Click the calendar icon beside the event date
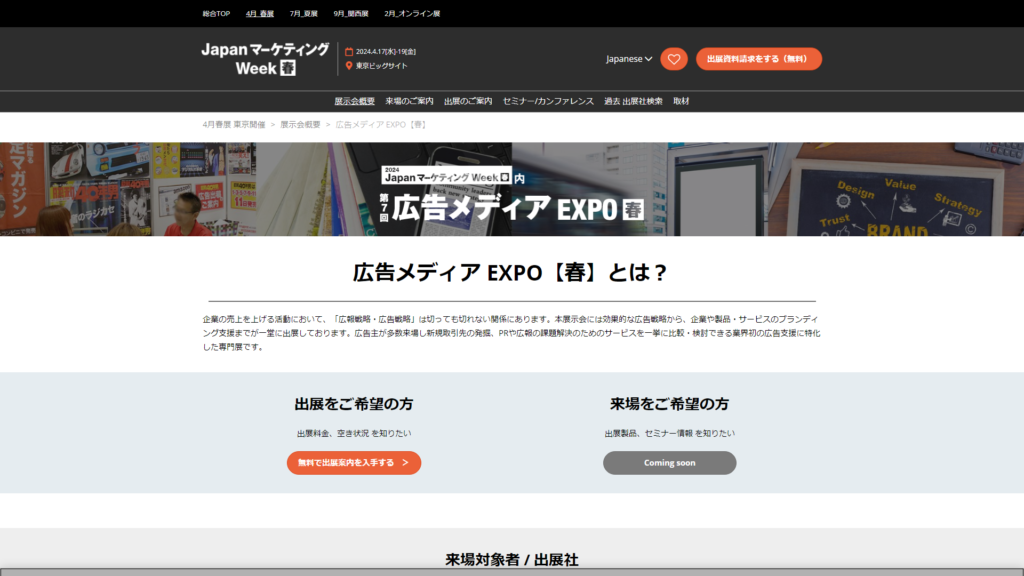The width and height of the screenshot is (1024, 576). coord(349,52)
